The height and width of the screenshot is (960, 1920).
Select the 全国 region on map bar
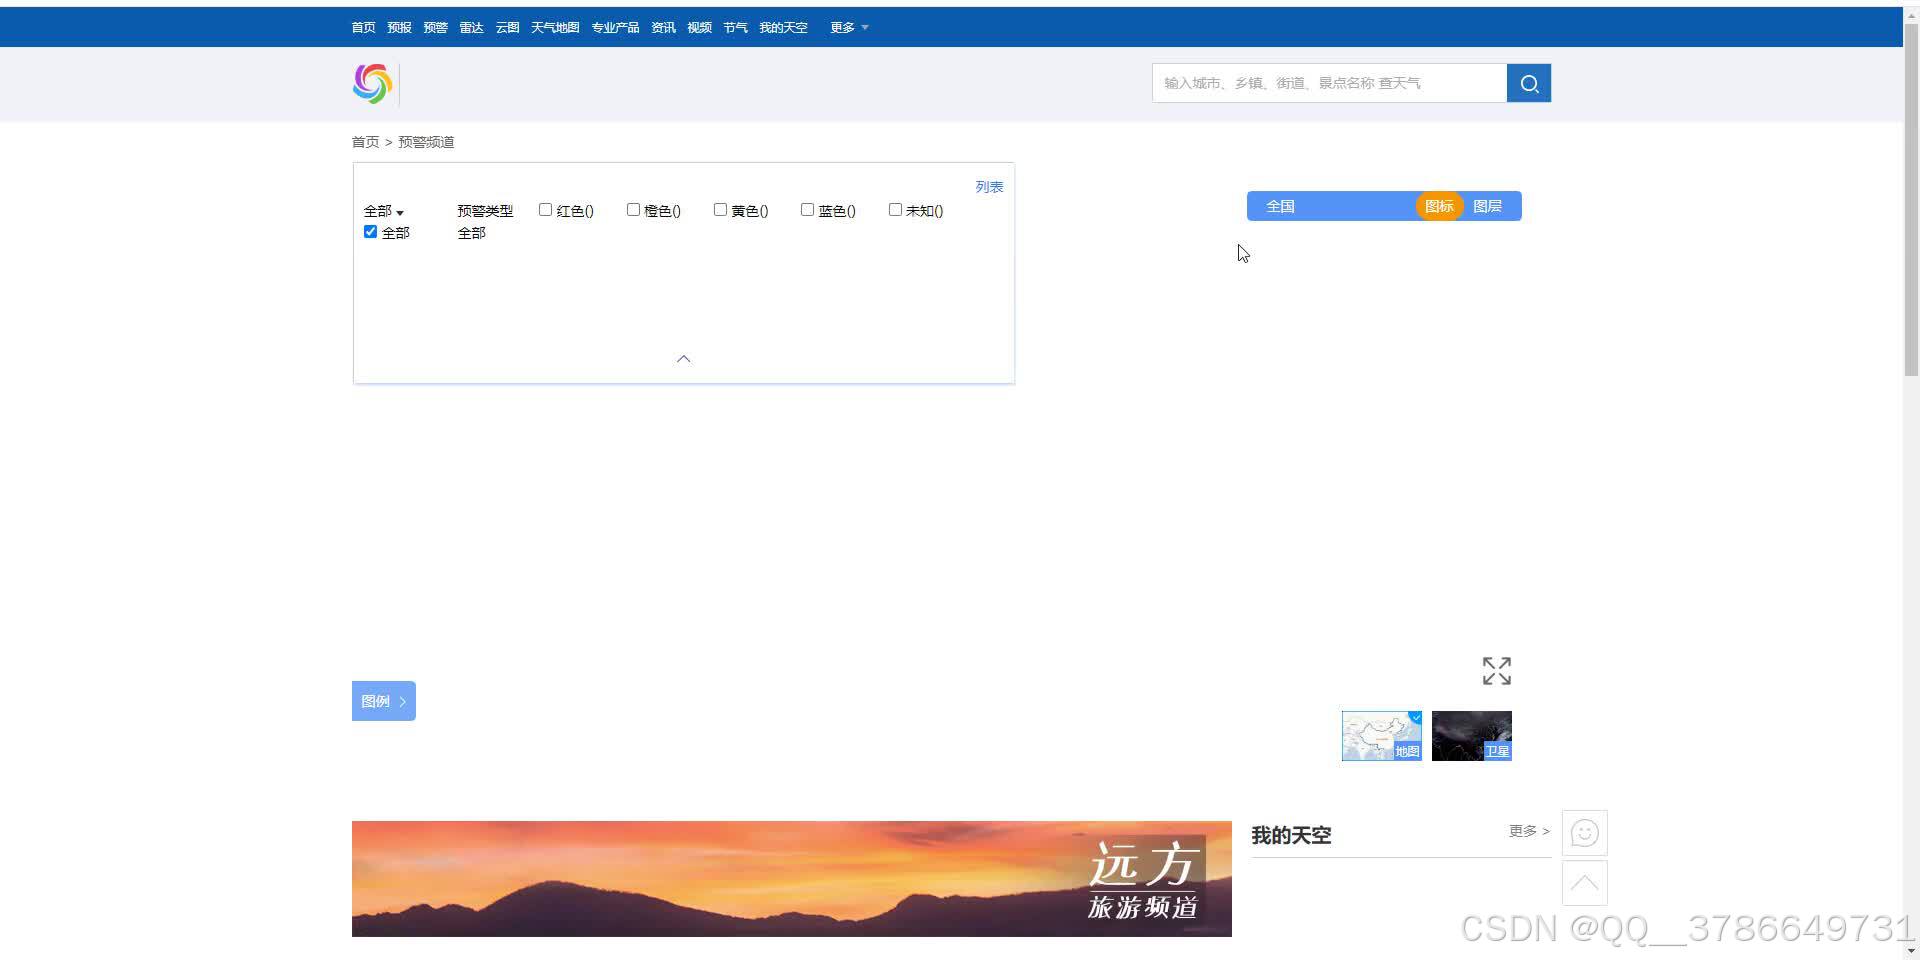click(x=1281, y=206)
